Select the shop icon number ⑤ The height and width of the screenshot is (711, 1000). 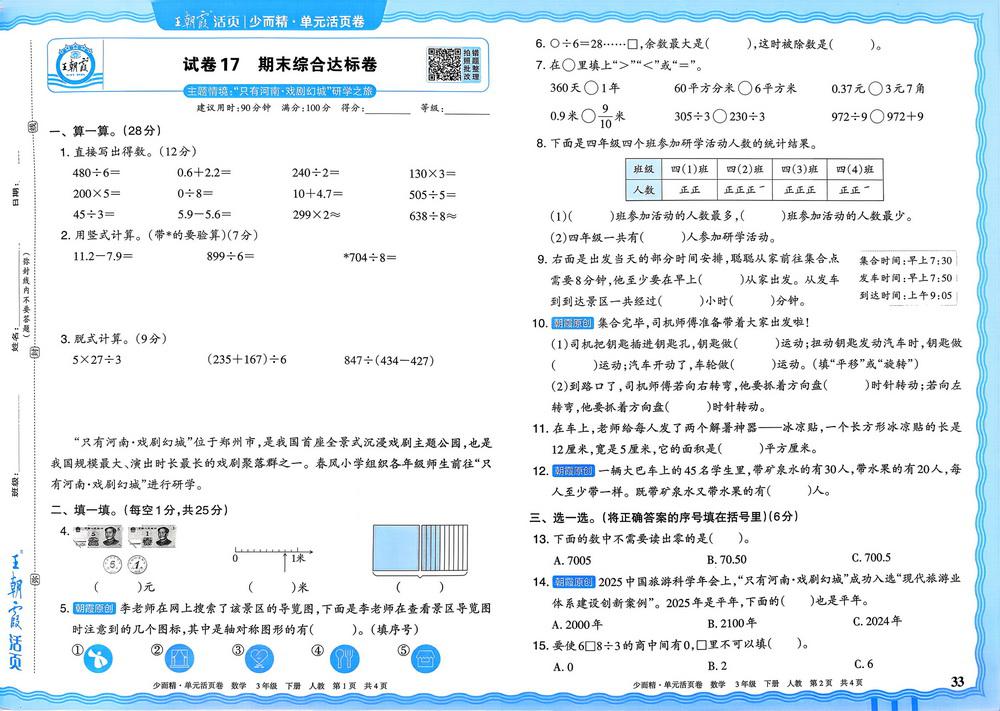coord(425,659)
